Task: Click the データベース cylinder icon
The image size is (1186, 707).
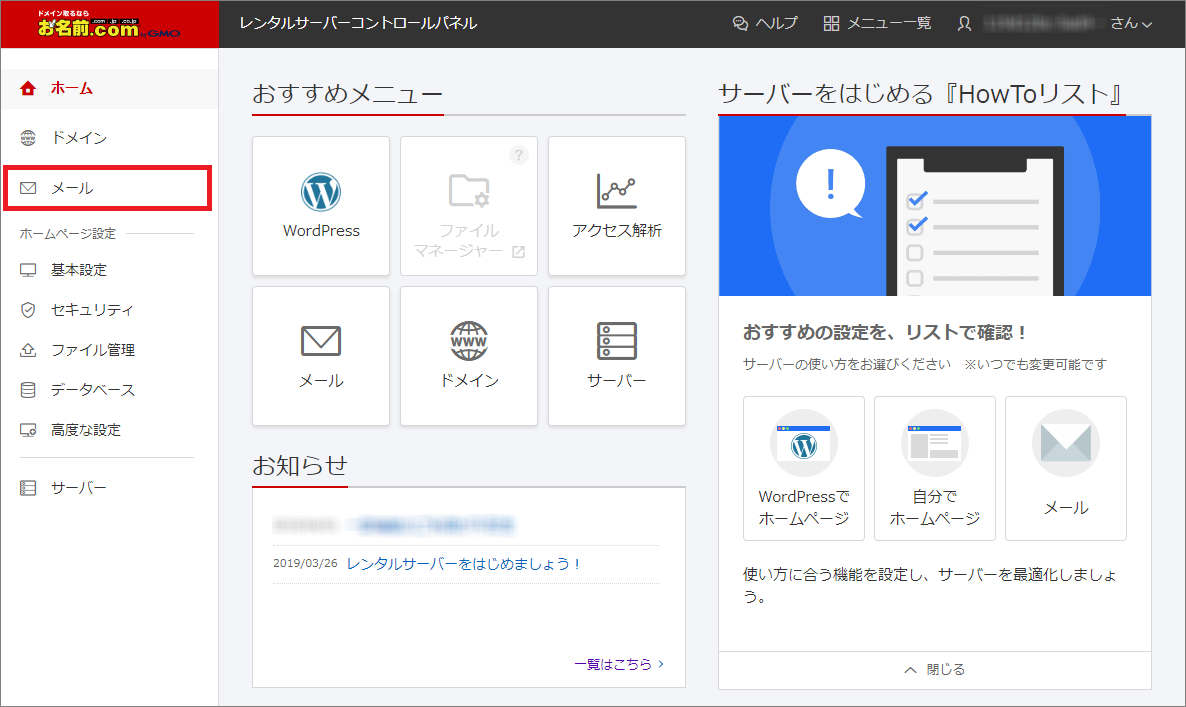Action: point(28,390)
